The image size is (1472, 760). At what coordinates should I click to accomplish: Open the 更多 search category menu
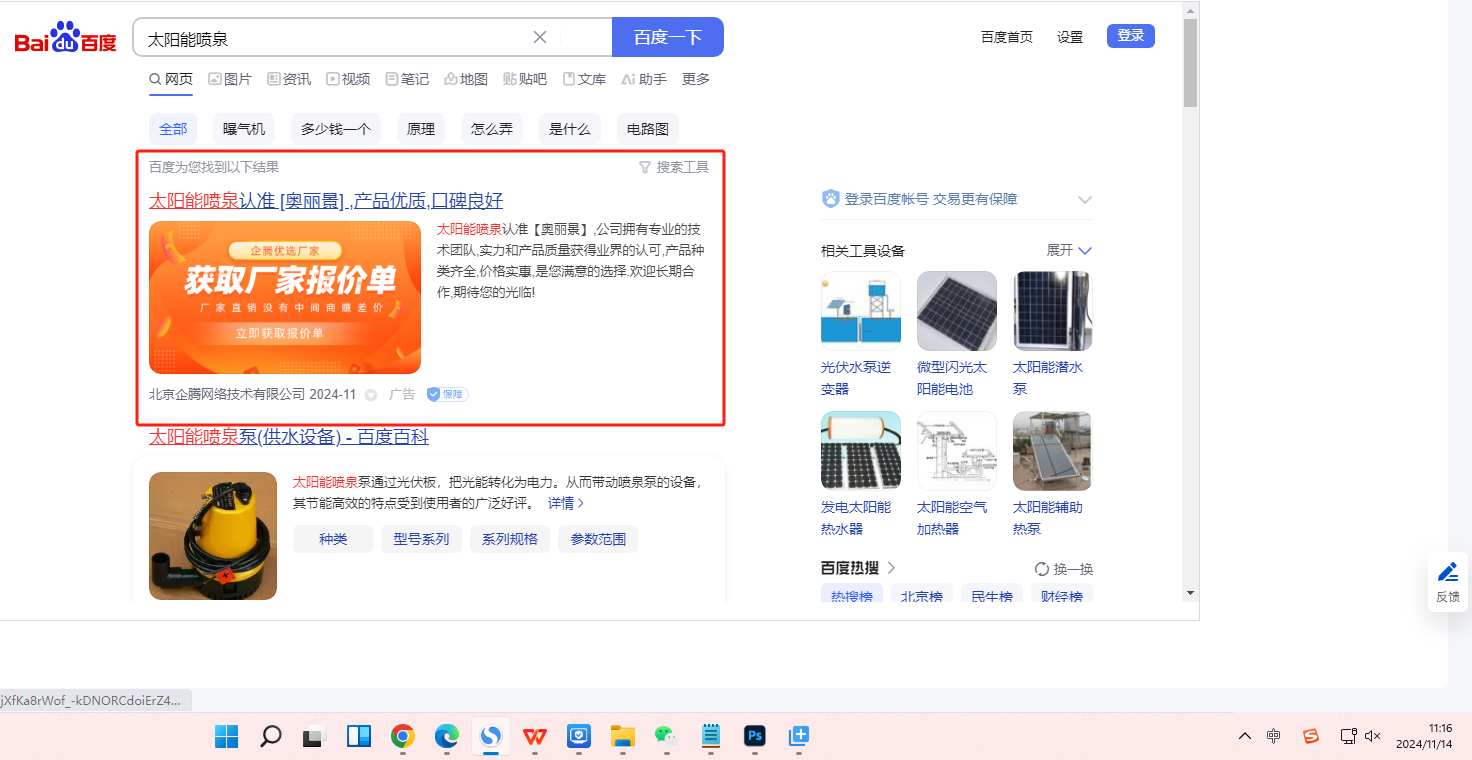coord(696,79)
